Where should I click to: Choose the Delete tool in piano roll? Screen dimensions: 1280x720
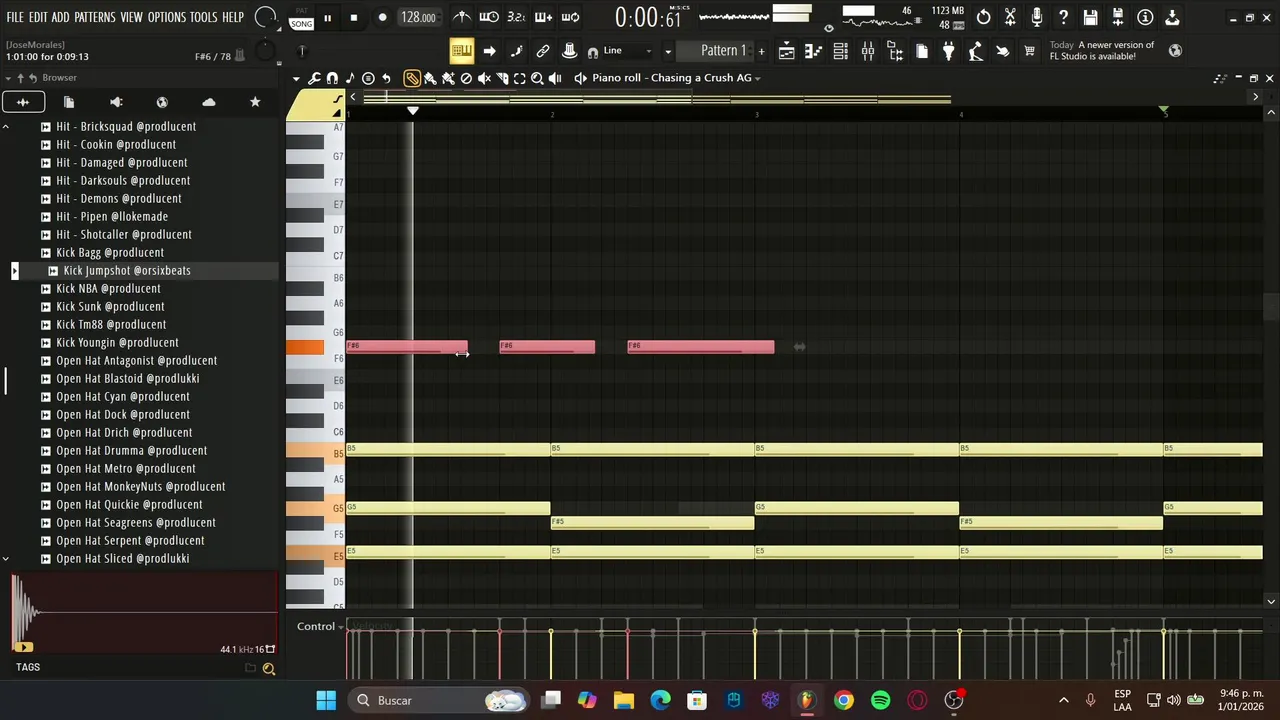[x=466, y=78]
